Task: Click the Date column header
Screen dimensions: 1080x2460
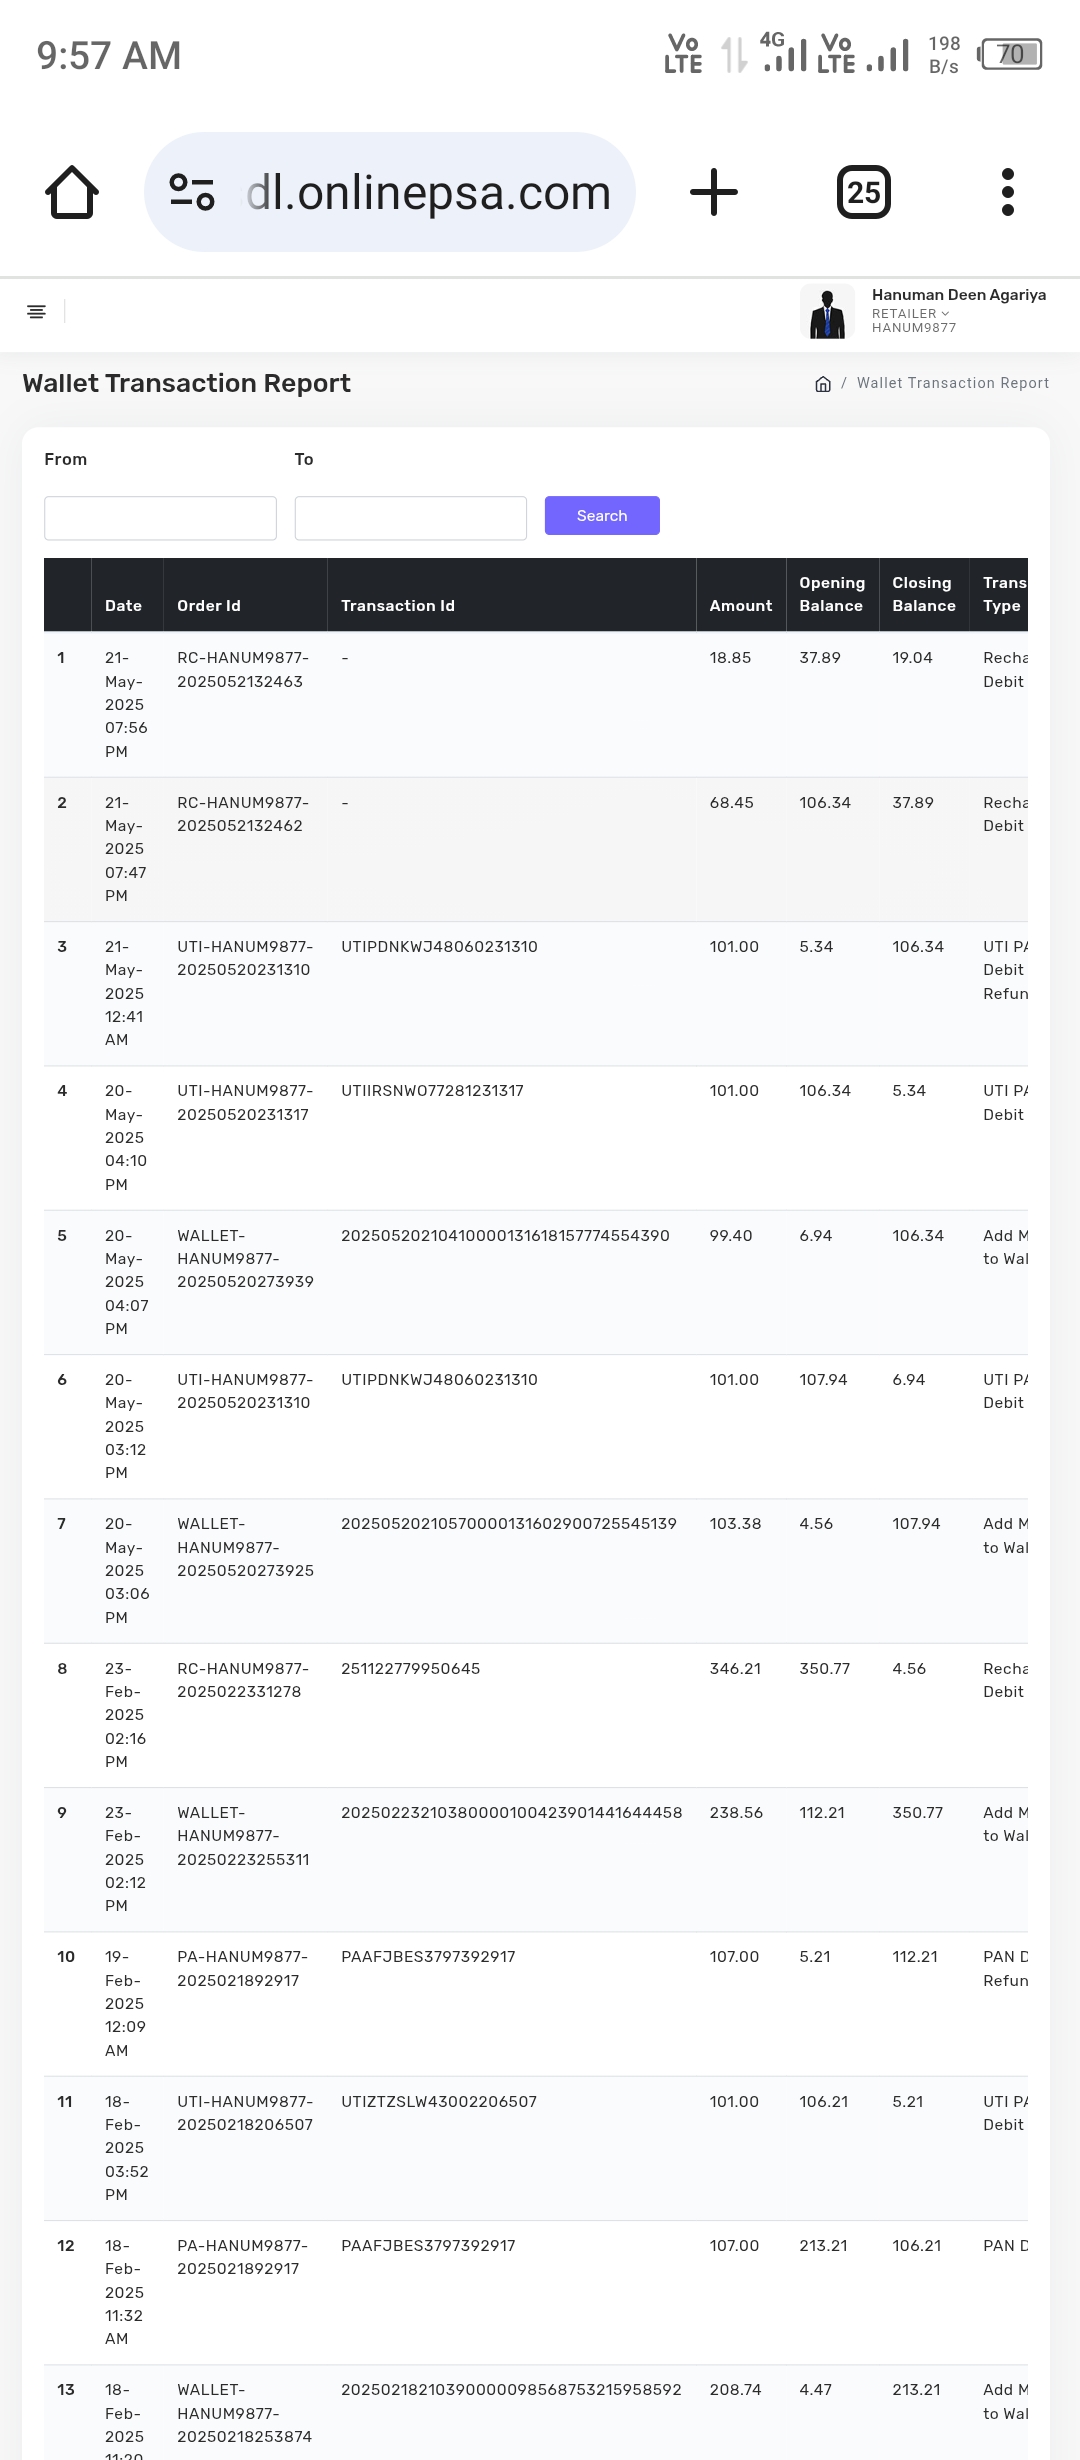Action: (124, 606)
